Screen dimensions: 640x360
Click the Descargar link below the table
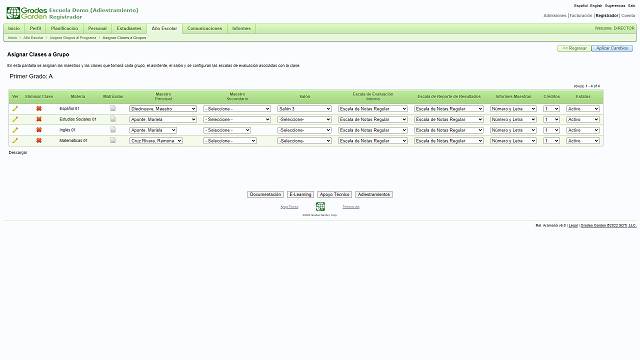pyautogui.click(x=18, y=153)
